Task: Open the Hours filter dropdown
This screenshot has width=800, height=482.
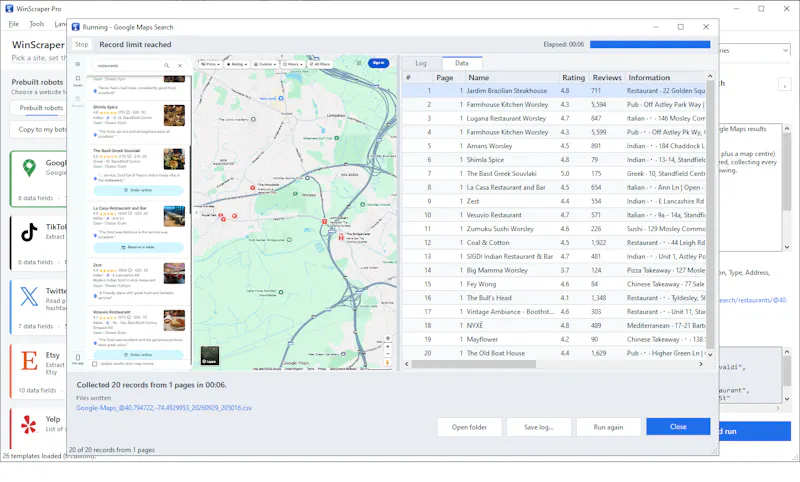Action: pos(293,64)
